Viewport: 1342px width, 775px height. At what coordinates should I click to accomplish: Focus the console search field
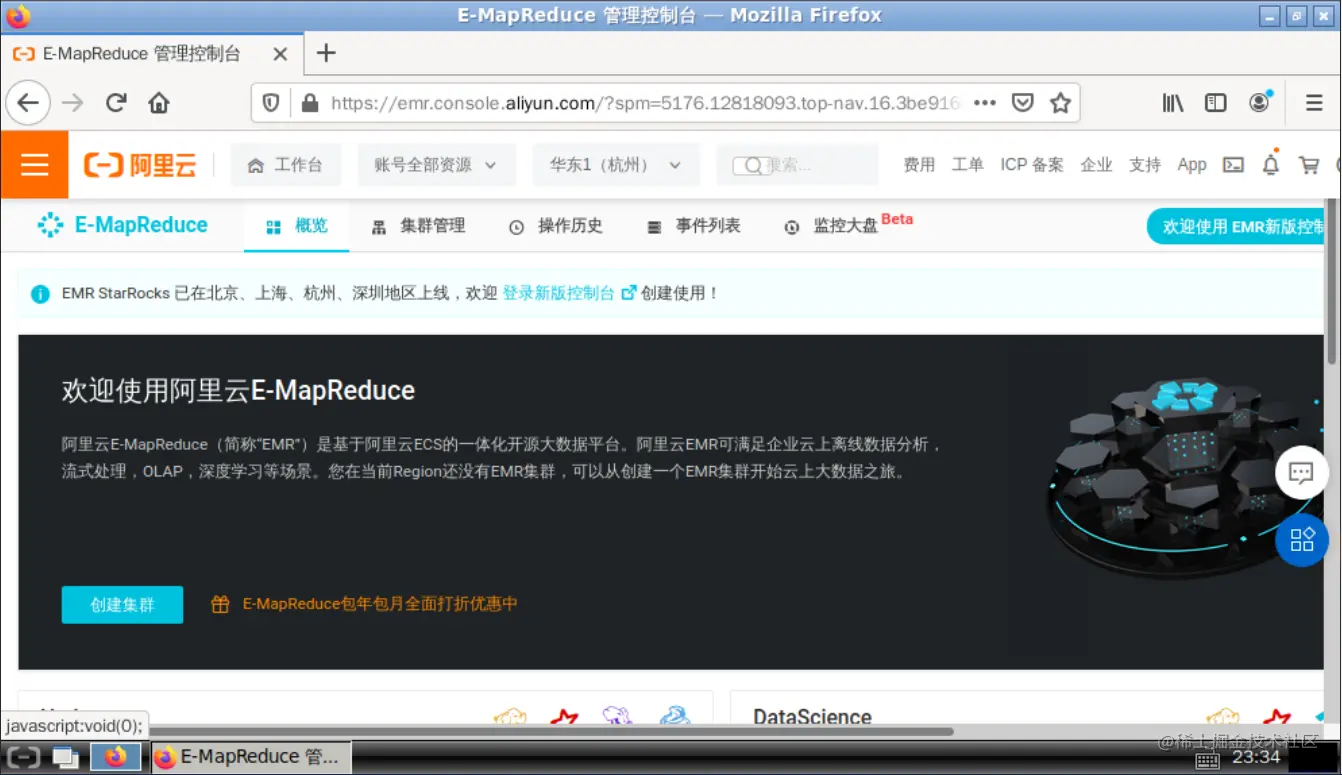click(x=797, y=165)
